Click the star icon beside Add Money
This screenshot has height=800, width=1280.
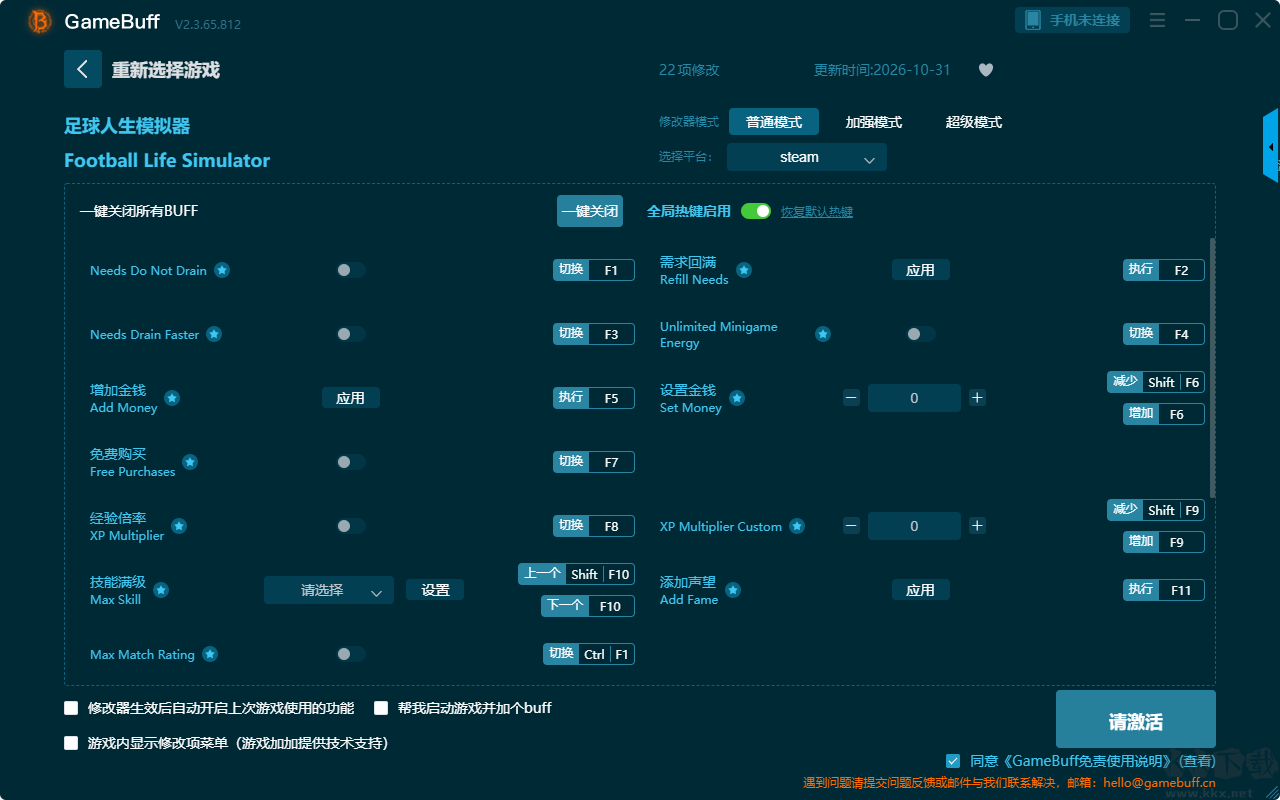point(172,398)
